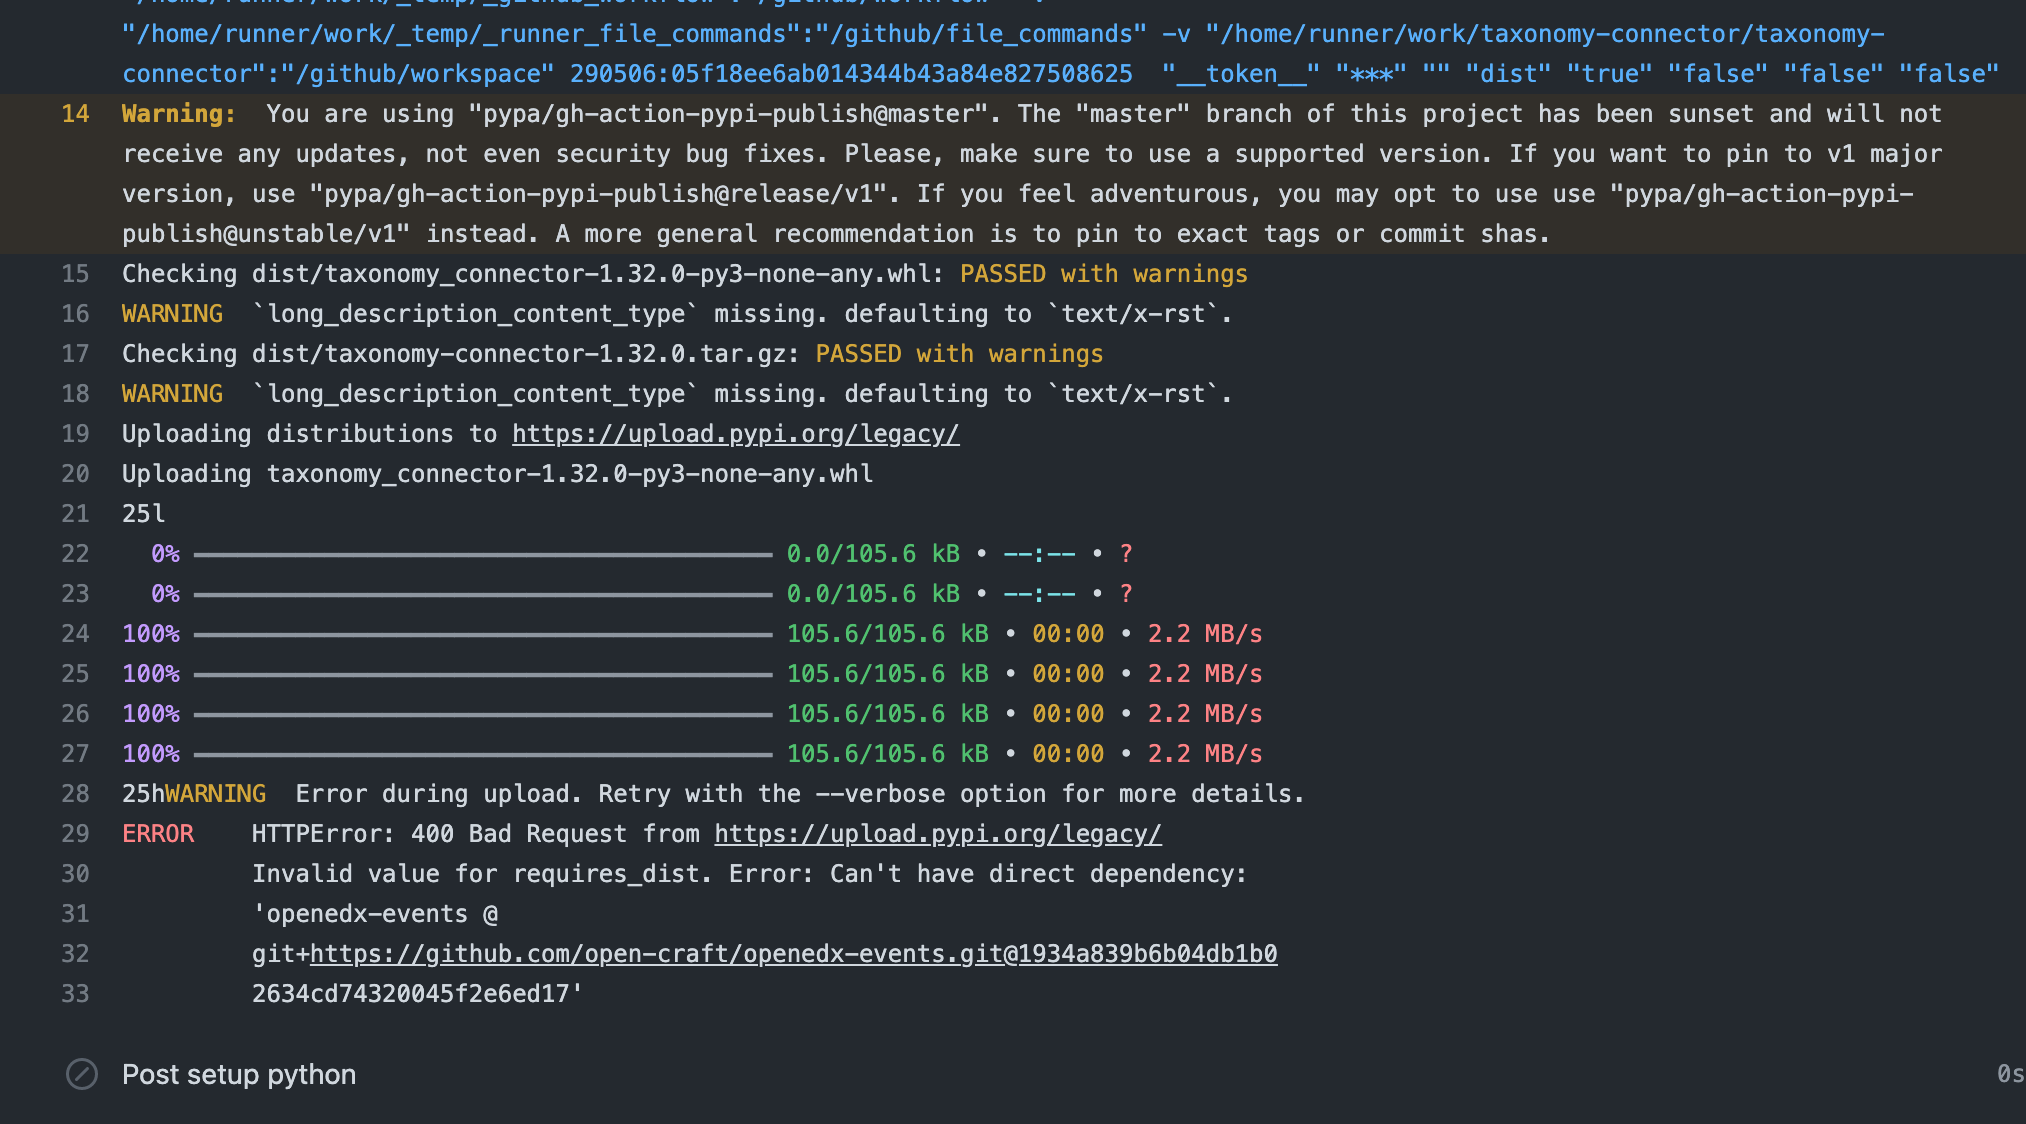
Task: Click the wheel file PASSED with warnings text
Action: (1104, 274)
